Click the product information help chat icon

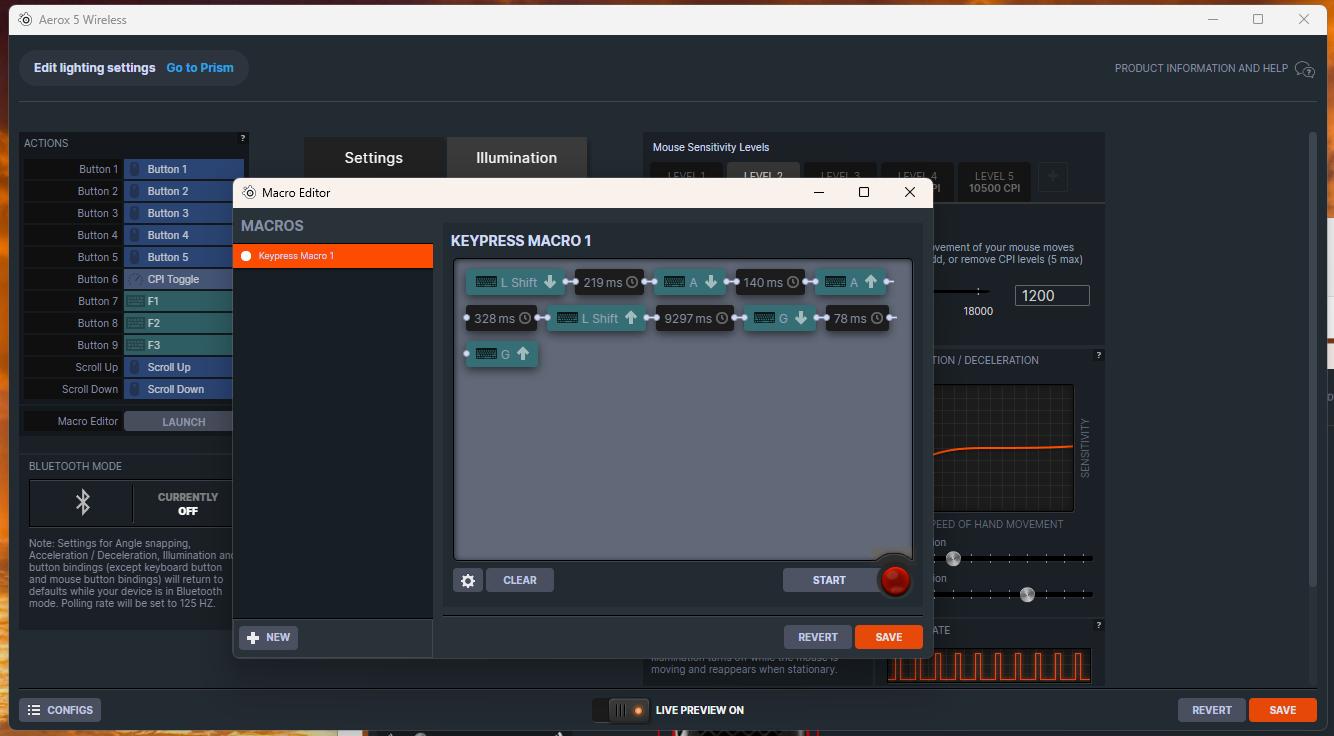click(1304, 69)
